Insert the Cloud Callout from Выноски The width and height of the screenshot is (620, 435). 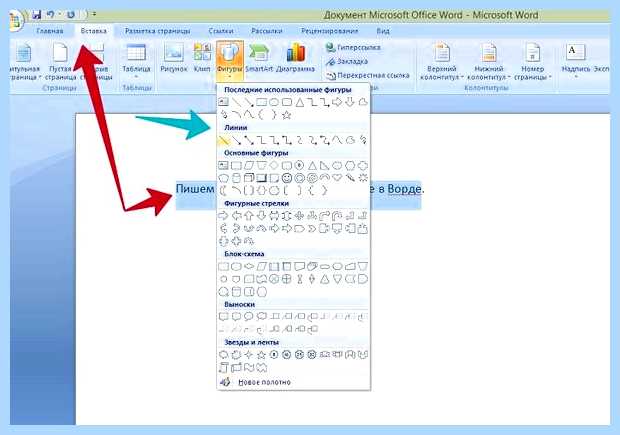click(261, 317)
